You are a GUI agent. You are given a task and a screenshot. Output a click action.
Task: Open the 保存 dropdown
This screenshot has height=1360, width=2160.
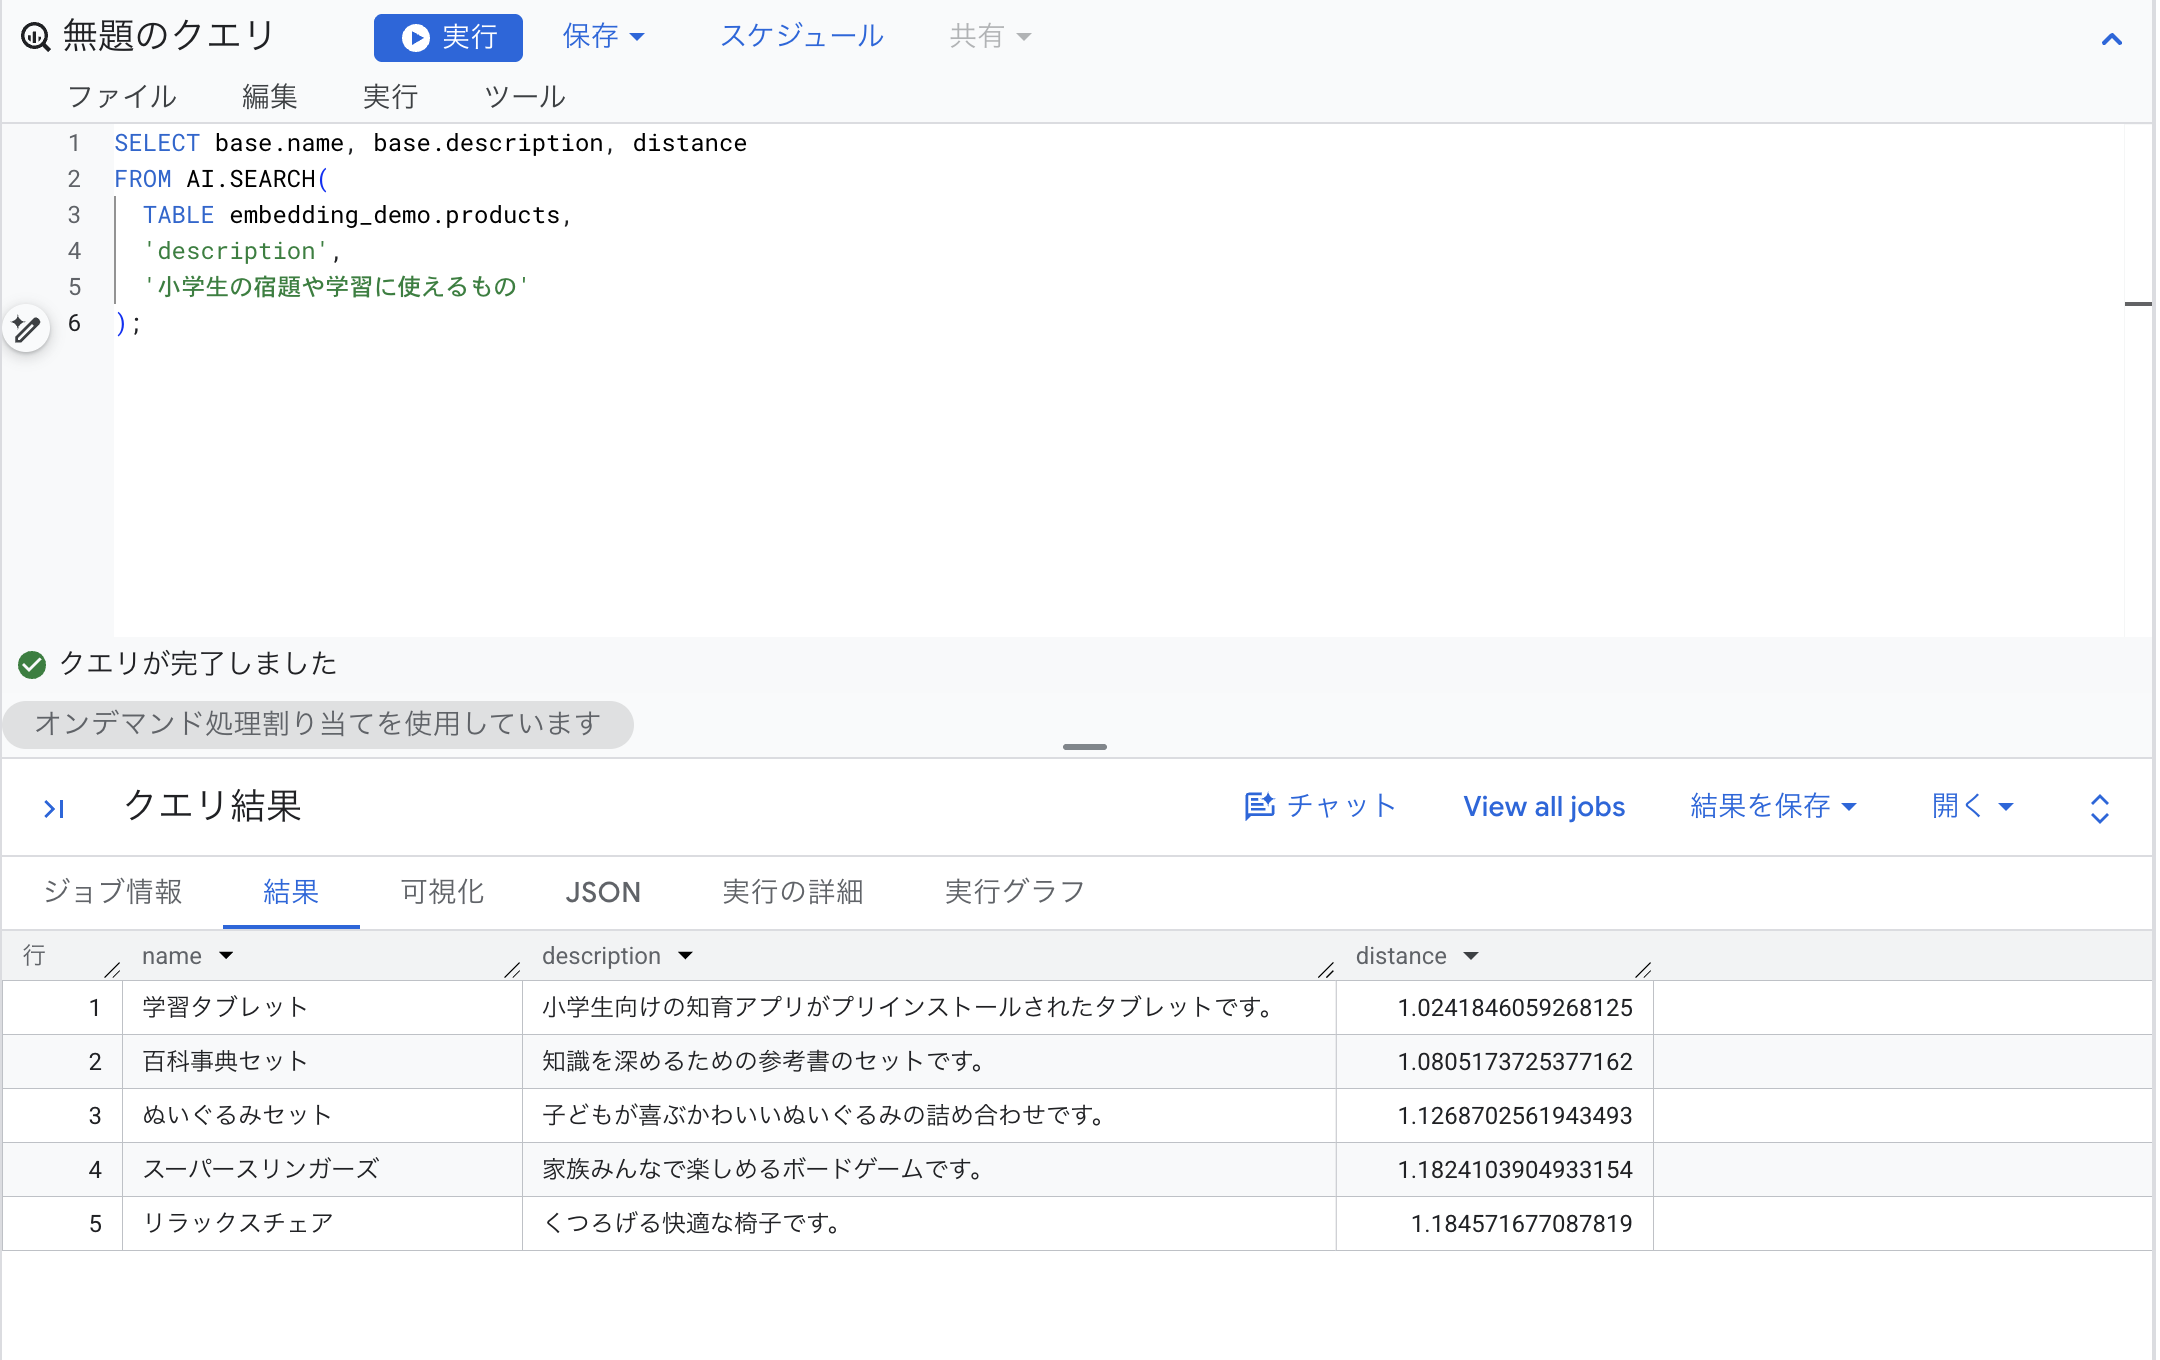pos(603,37)
